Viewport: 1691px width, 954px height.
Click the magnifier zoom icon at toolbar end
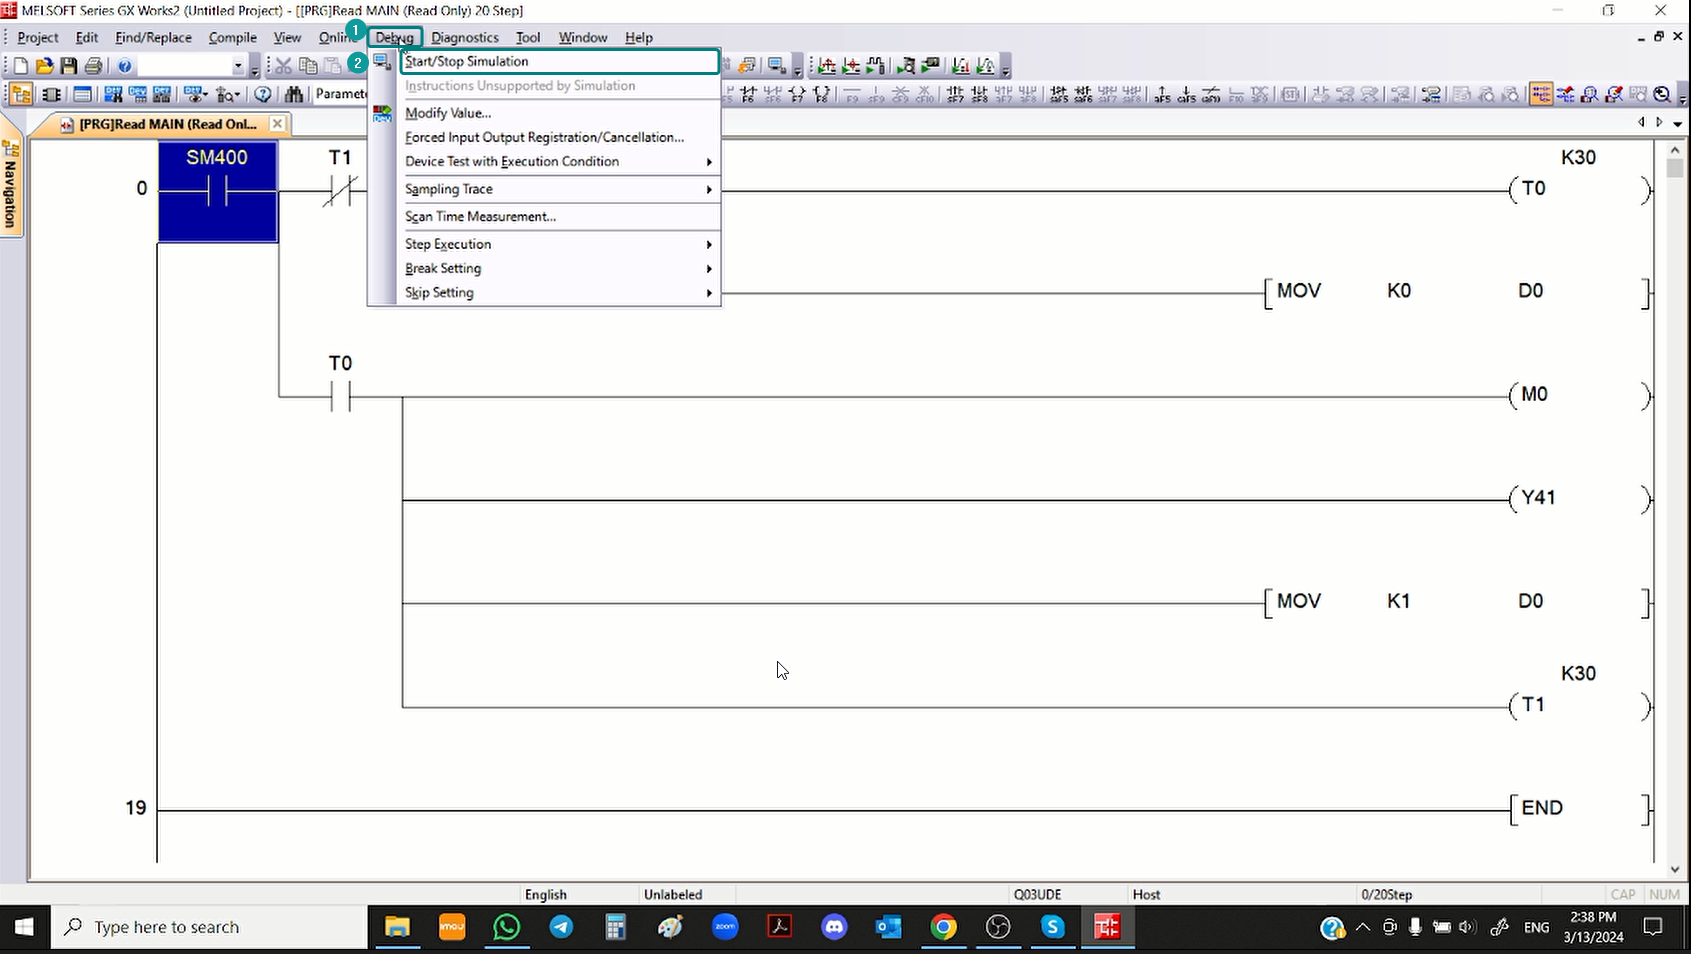[x=1662, y=94]
